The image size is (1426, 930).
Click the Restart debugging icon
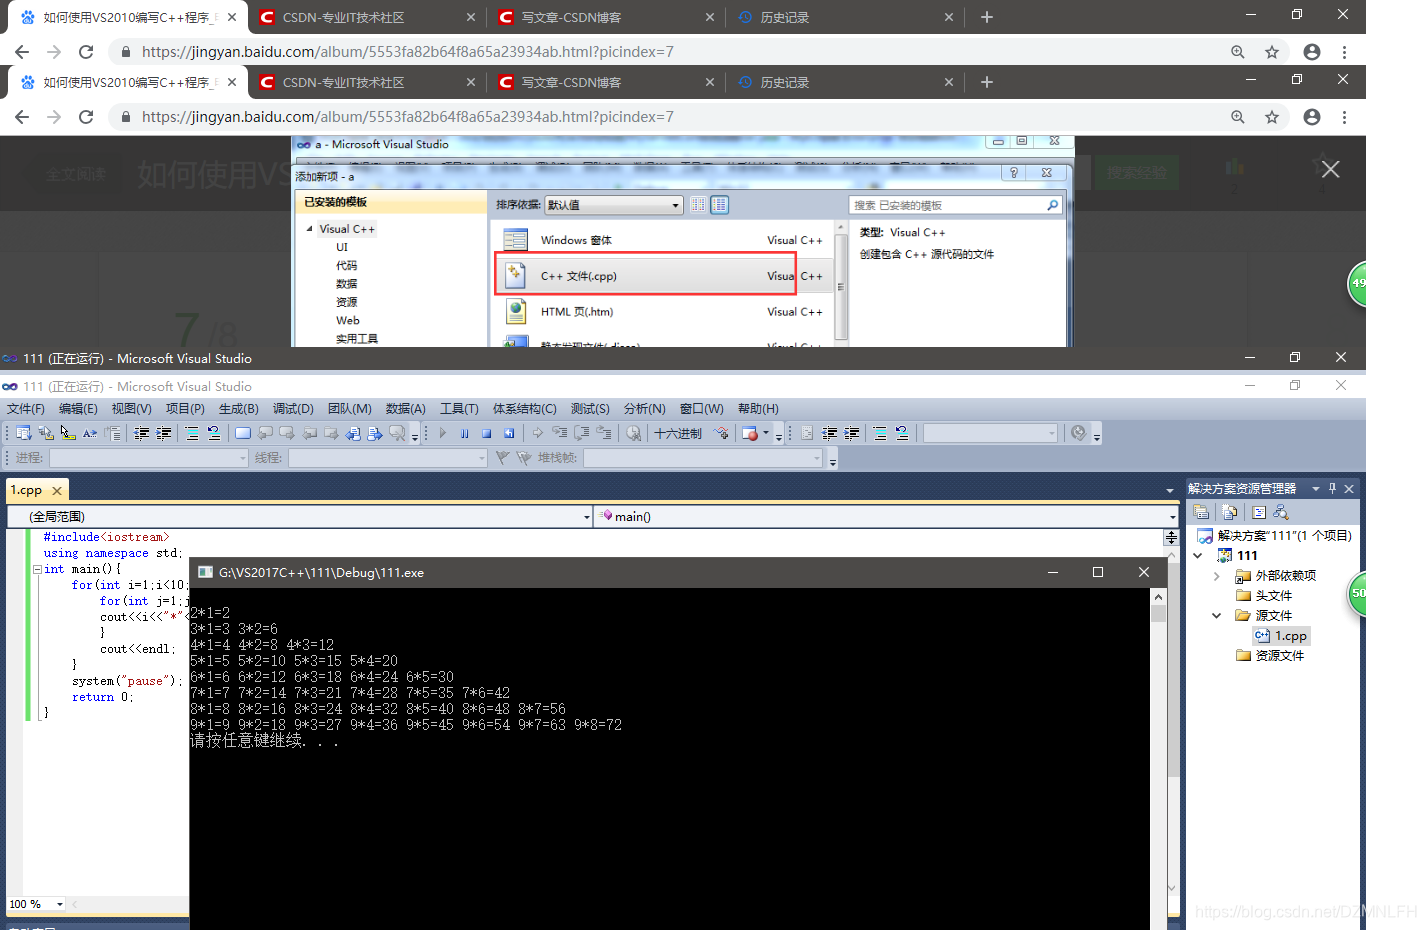(509, 433)
